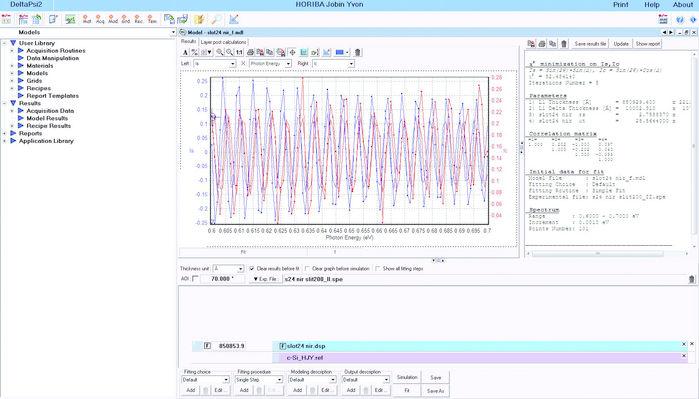Screen dimensions: 699x399
Task: Click the zoom-out magnifier on the graph toolbar
Action: click(x=229, y=52)
